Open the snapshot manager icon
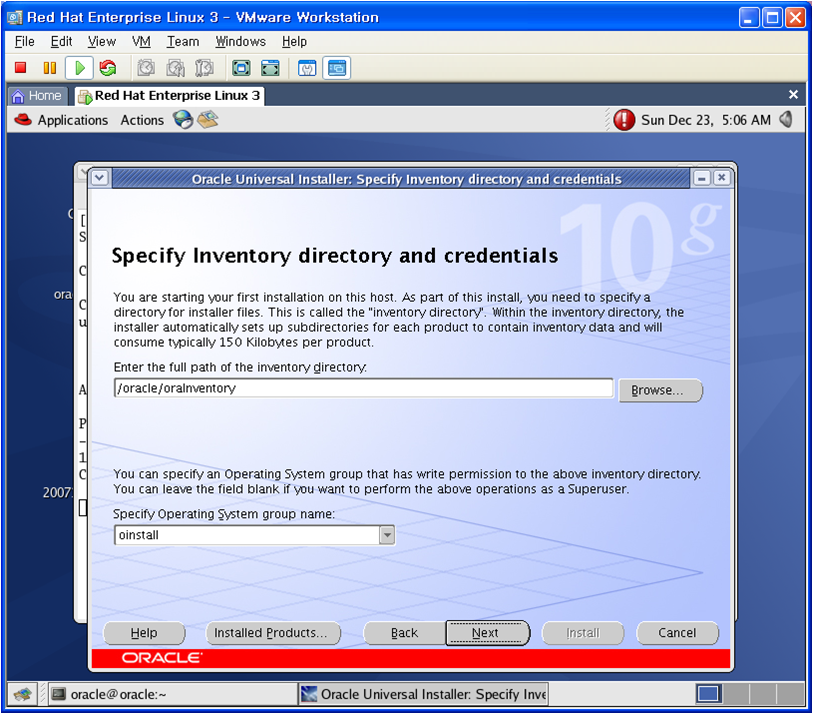813x714 pixels. pyautogui.click(x=204, y=68)
